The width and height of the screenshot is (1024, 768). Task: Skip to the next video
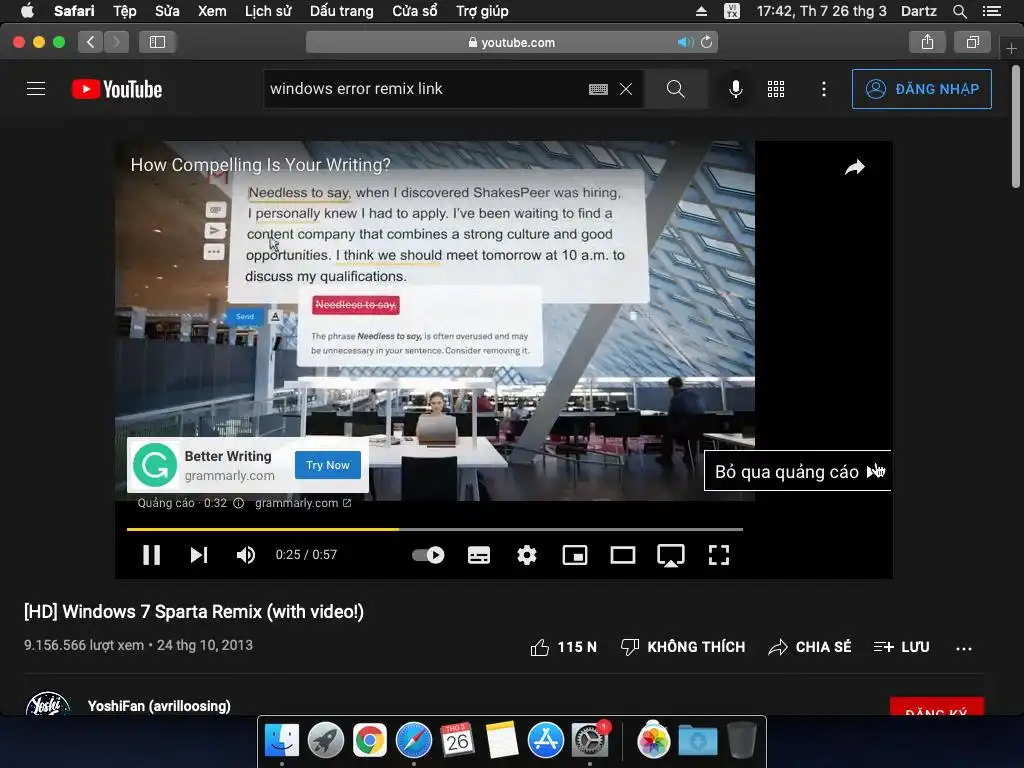click(x=199, y=555)
